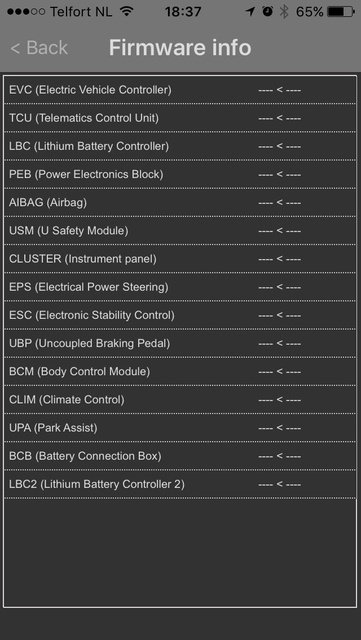Image resolution: width=361 pixels, height=640 pixels.
Task: Select the LBC Lithium Battery Controller row
Action: (180, 146)
